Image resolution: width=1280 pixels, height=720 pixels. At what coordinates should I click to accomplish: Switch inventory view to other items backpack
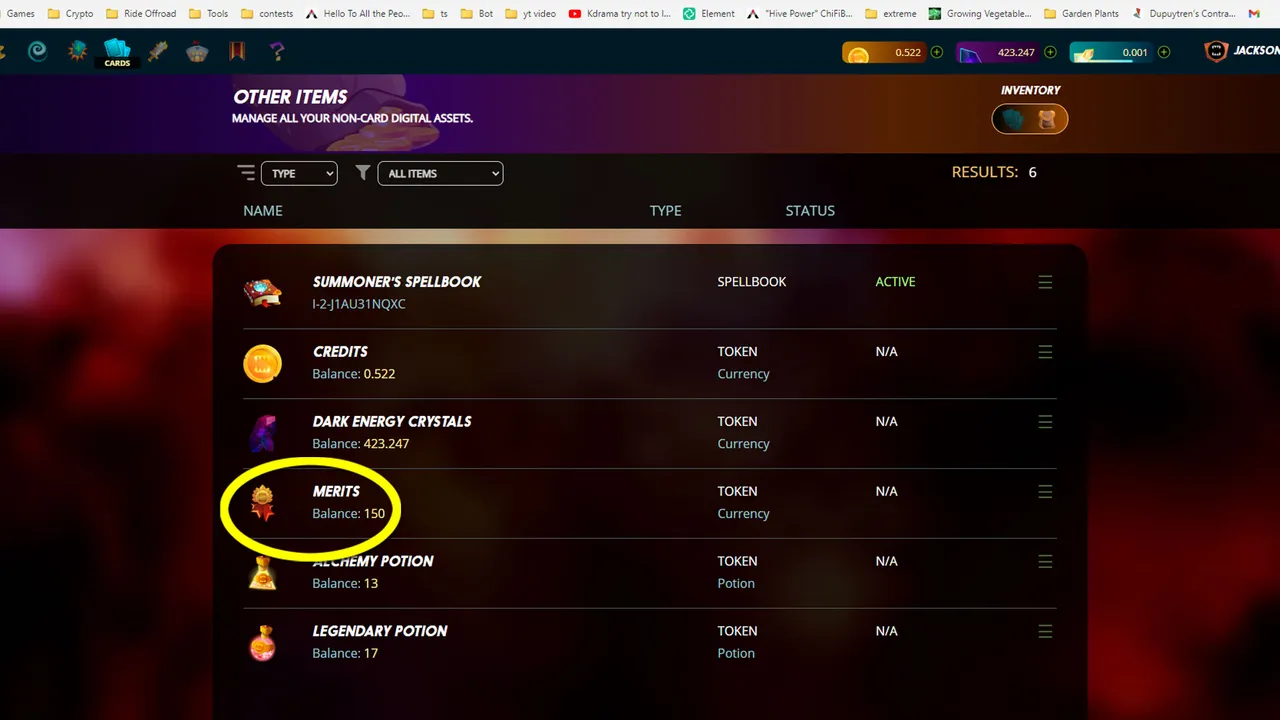coord(1047,120)
